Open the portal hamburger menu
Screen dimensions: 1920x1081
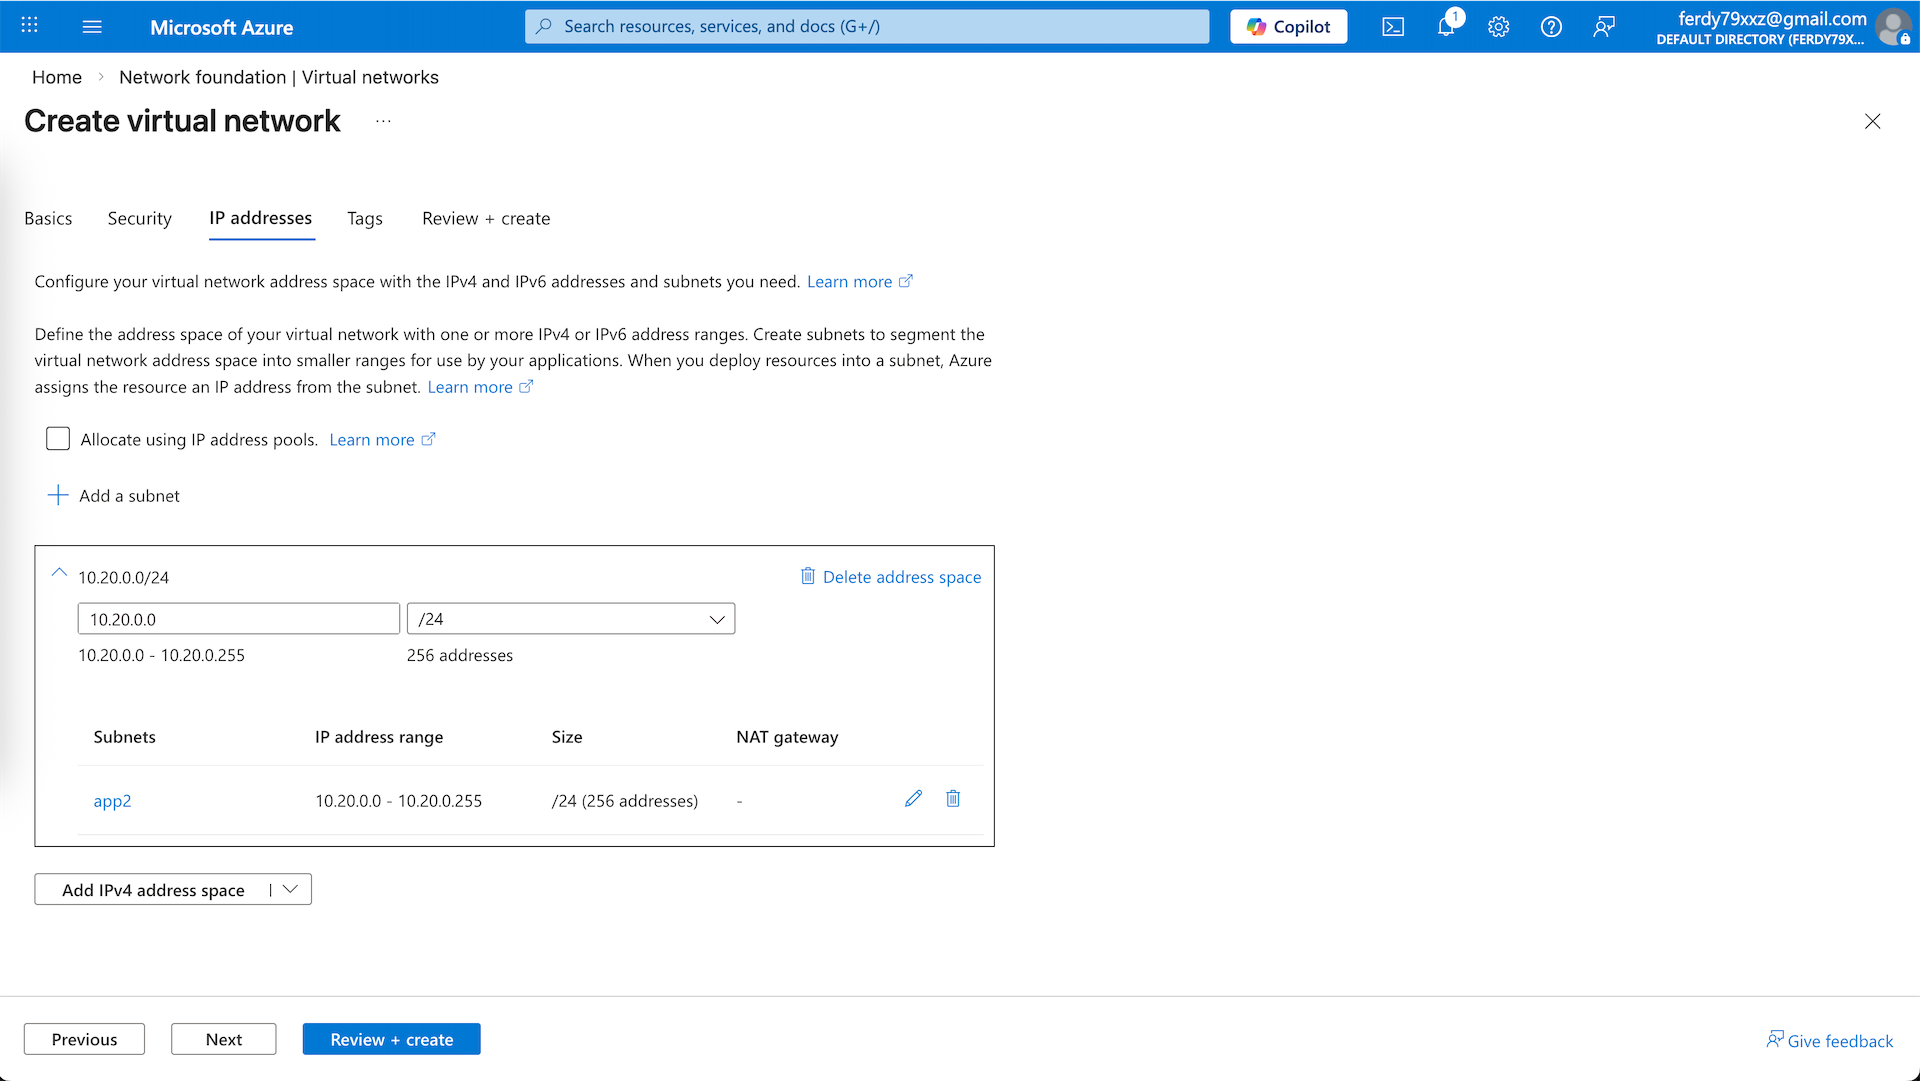92,27
